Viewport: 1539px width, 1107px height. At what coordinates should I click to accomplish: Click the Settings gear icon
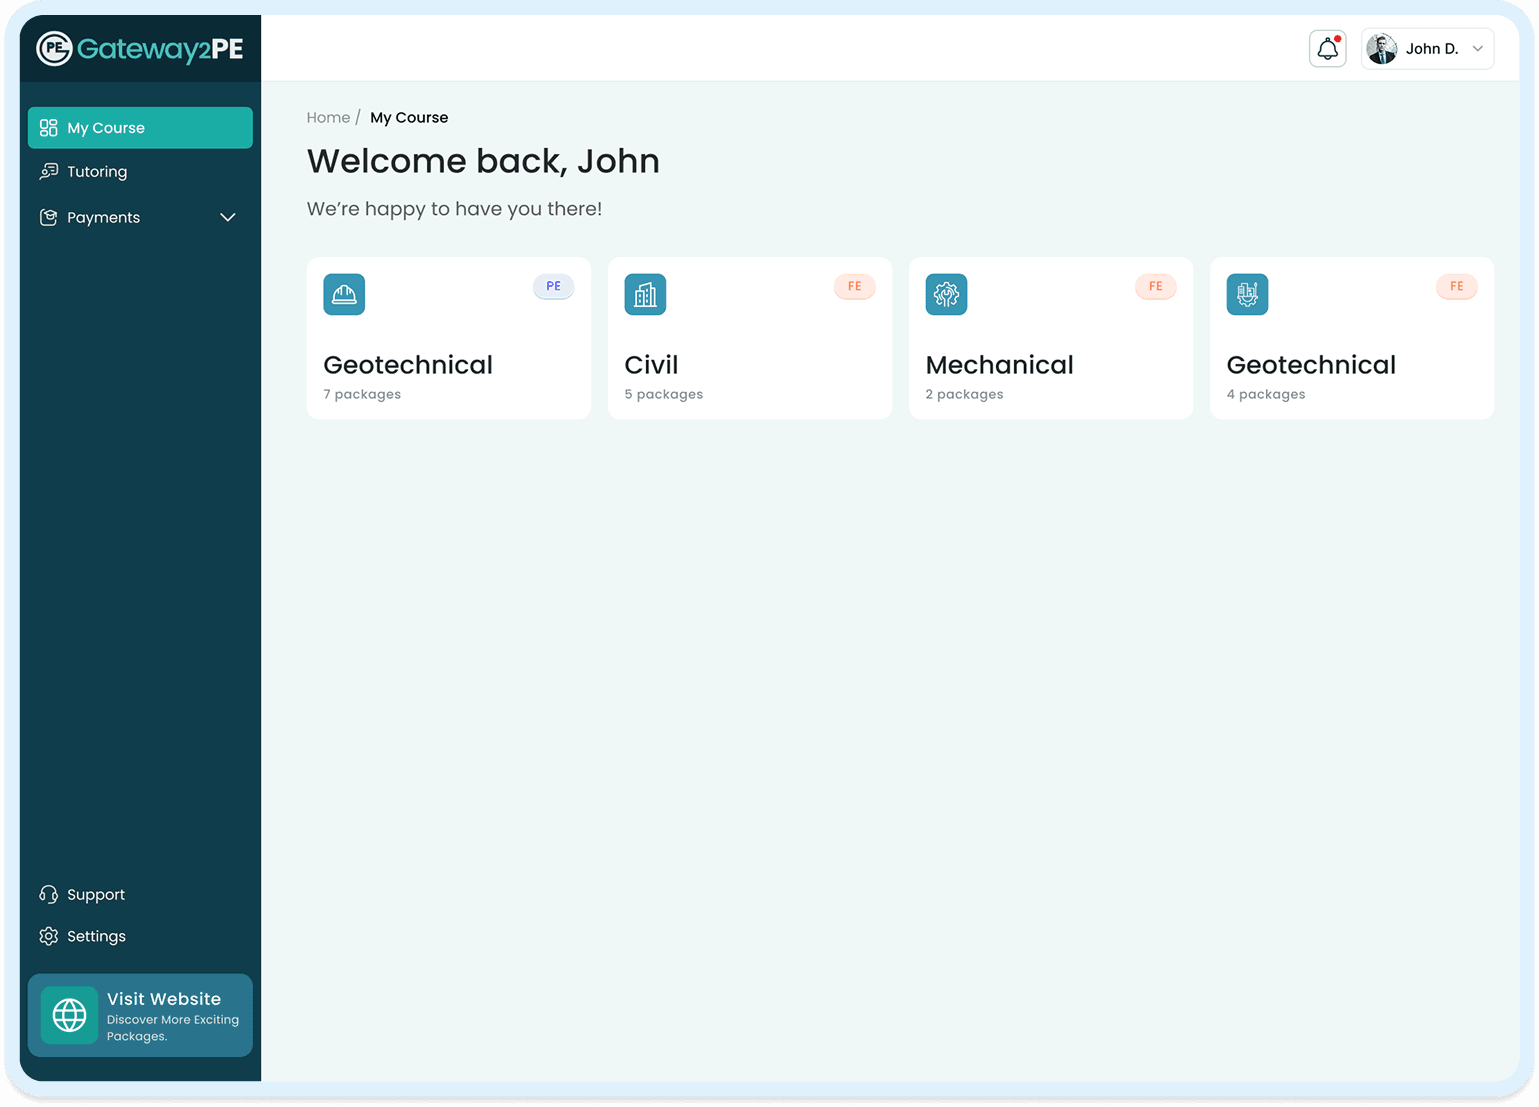pos(48,935)
